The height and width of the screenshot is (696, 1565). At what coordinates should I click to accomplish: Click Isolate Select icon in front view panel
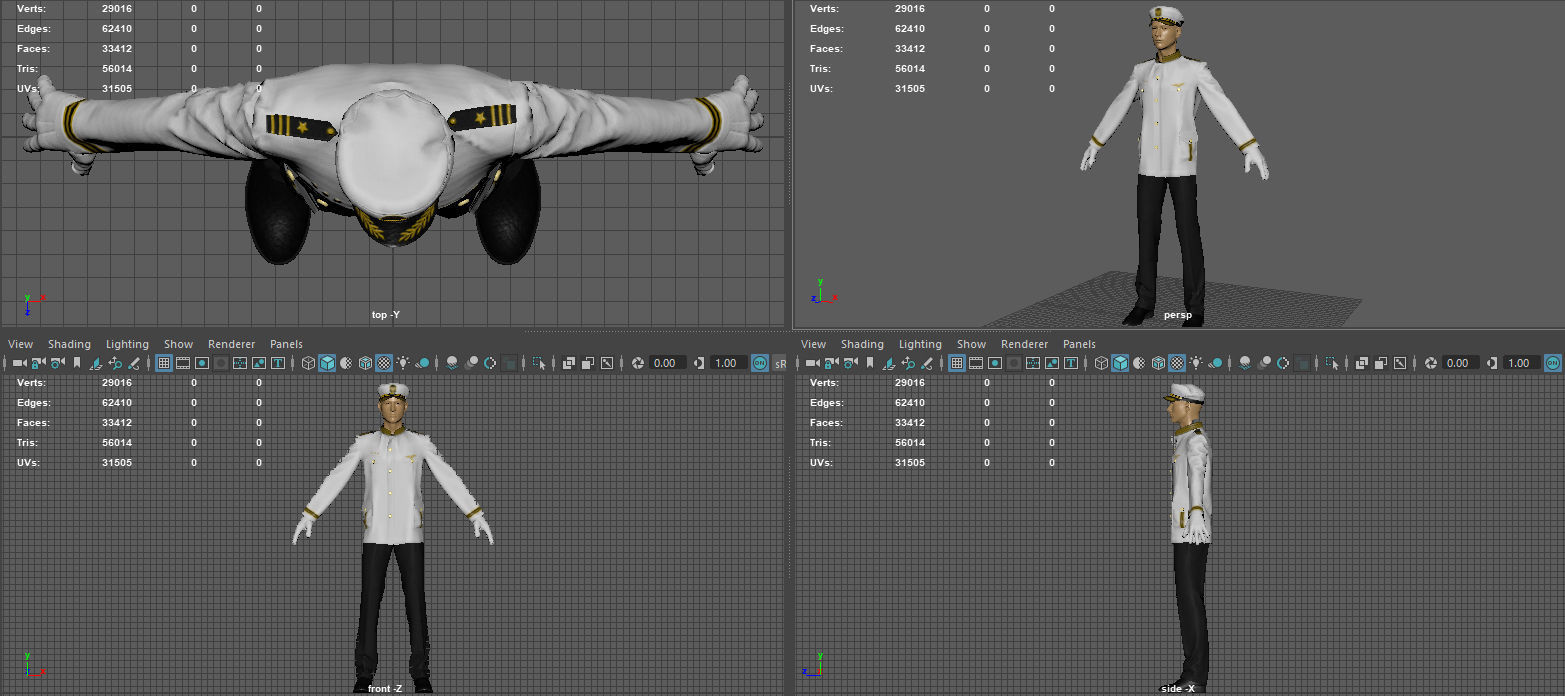[x=539, y=363]
